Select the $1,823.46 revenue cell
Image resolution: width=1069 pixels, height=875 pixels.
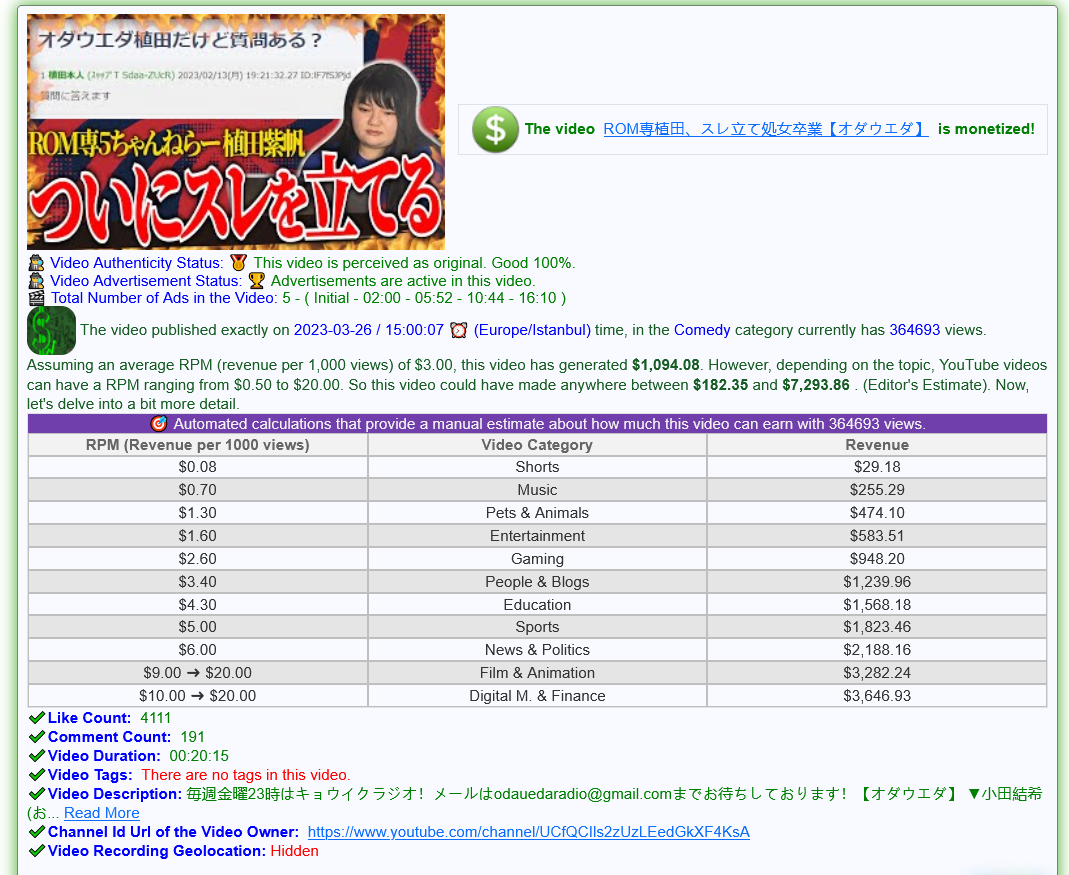pyautogui.click(x=877, y=627)
